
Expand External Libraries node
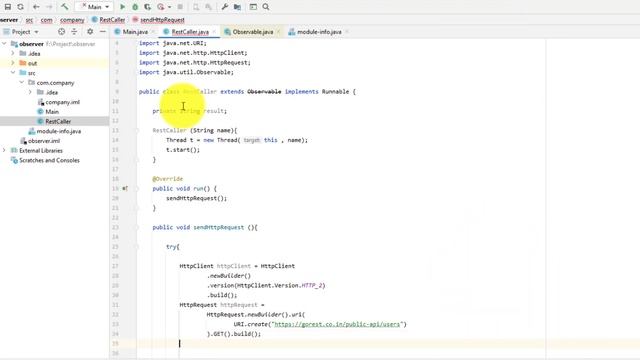point(4,151)
